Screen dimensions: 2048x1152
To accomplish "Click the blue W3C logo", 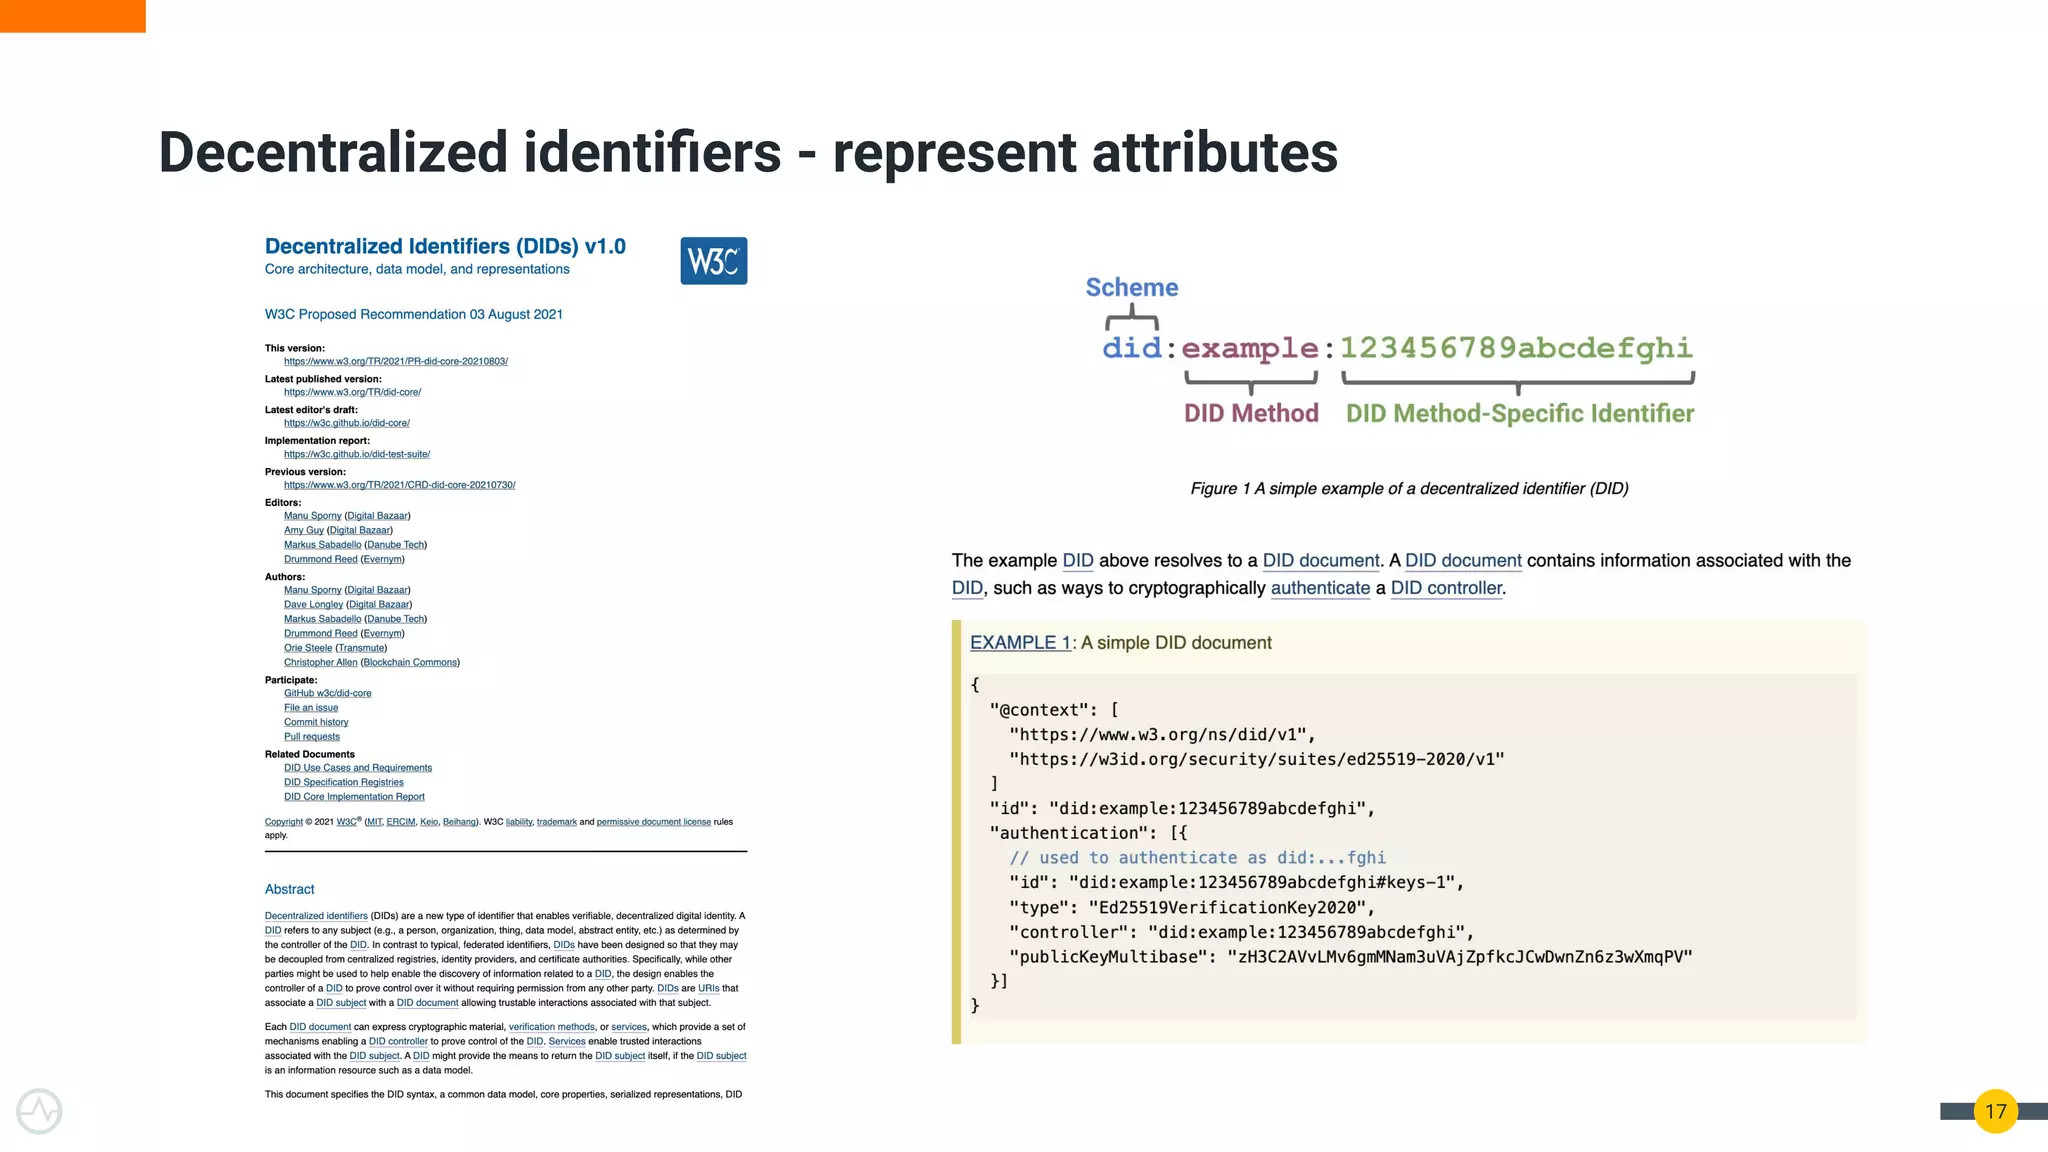I will coord(713,261).
